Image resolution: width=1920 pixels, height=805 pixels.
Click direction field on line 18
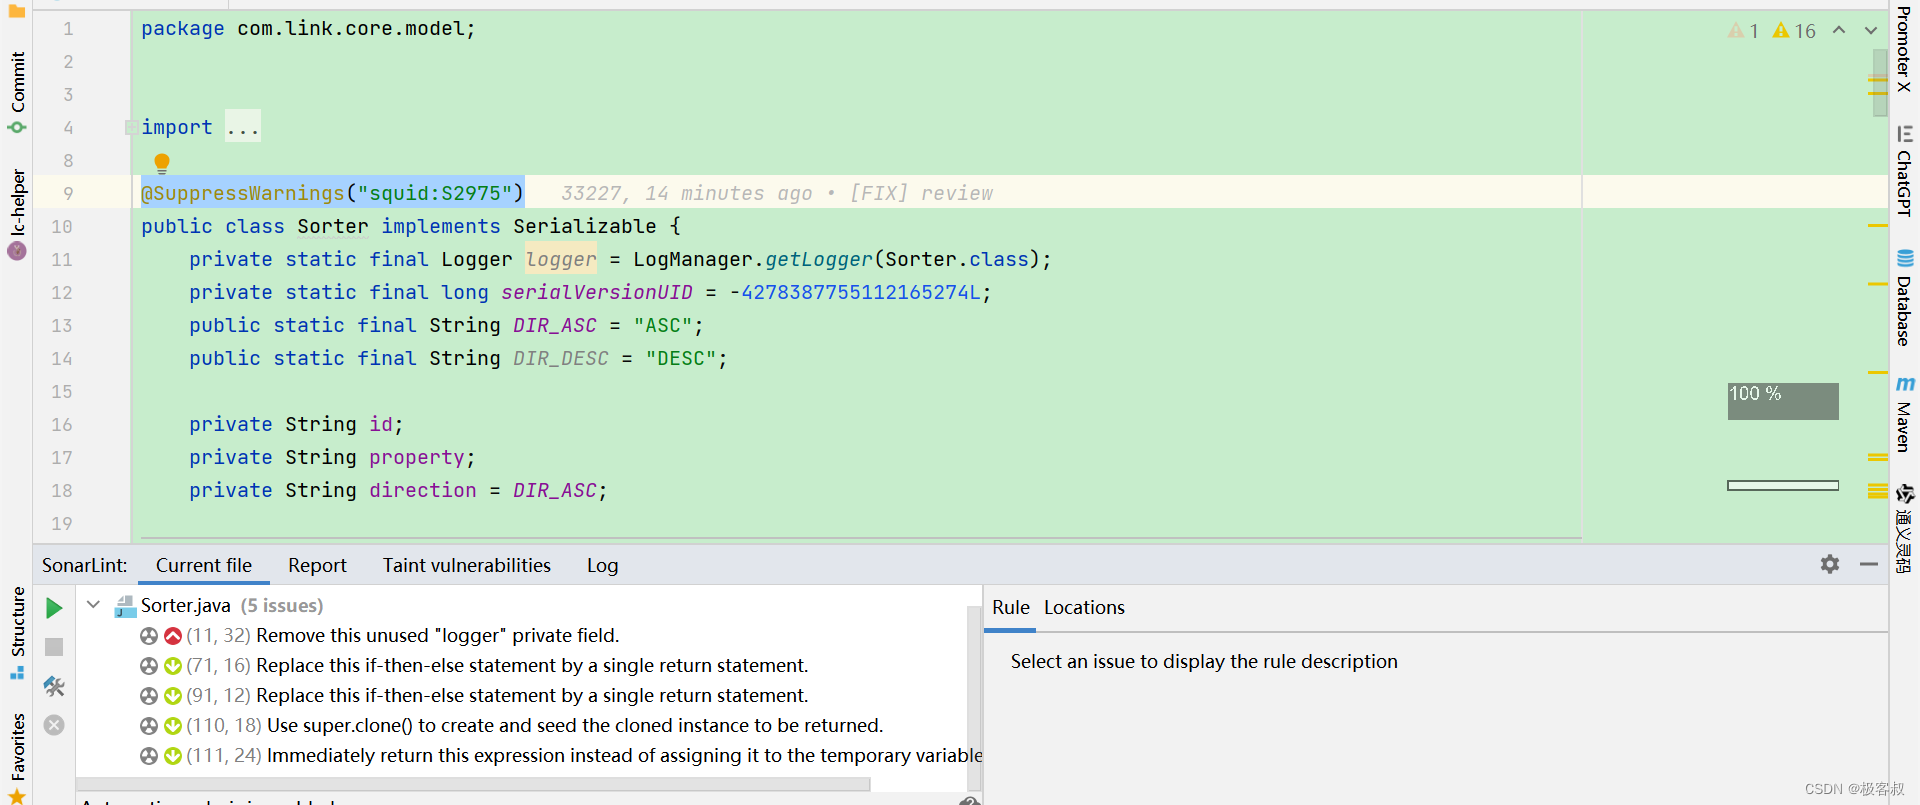[x=423, y=490]
